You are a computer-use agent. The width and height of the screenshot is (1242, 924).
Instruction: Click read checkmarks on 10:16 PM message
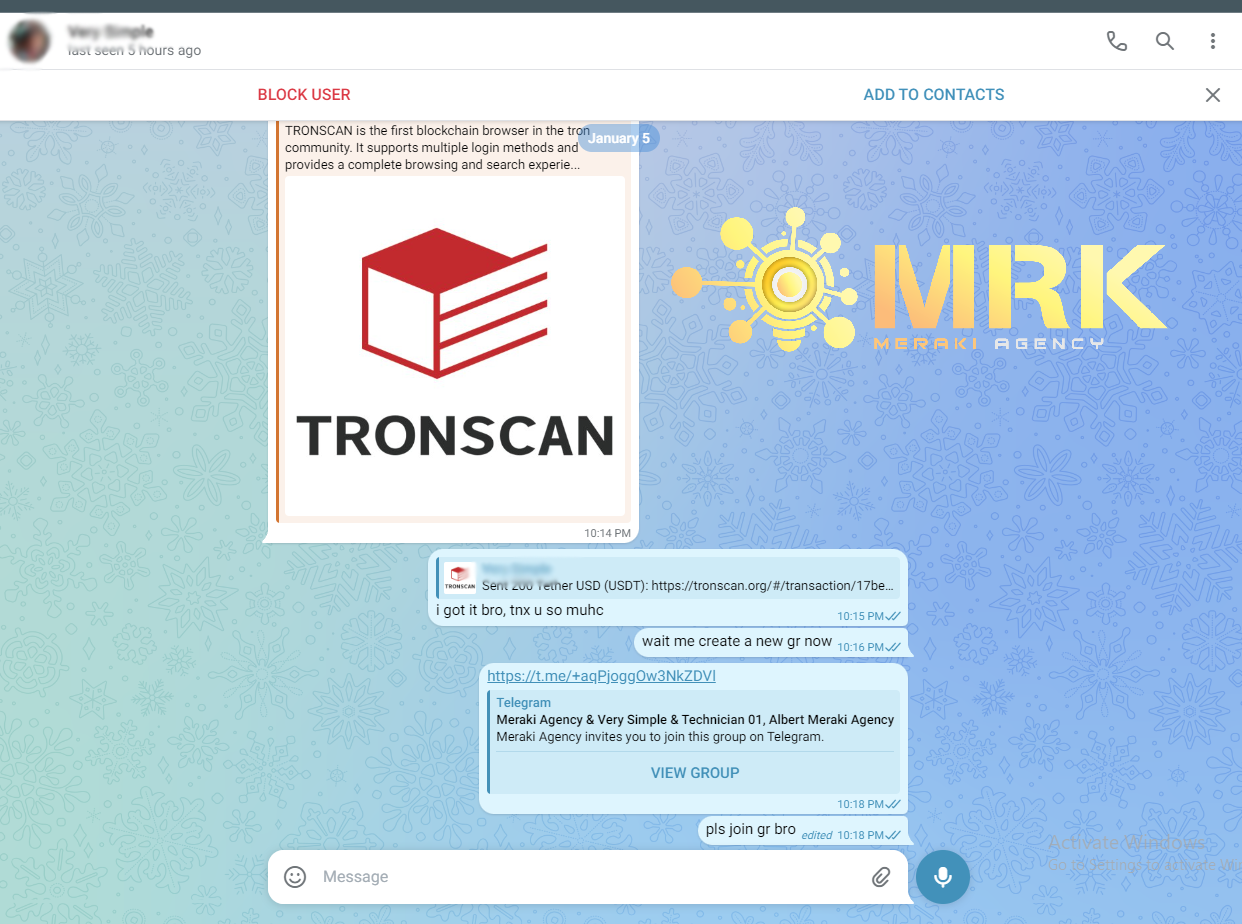pyautogui.click(x=893, y=647)
